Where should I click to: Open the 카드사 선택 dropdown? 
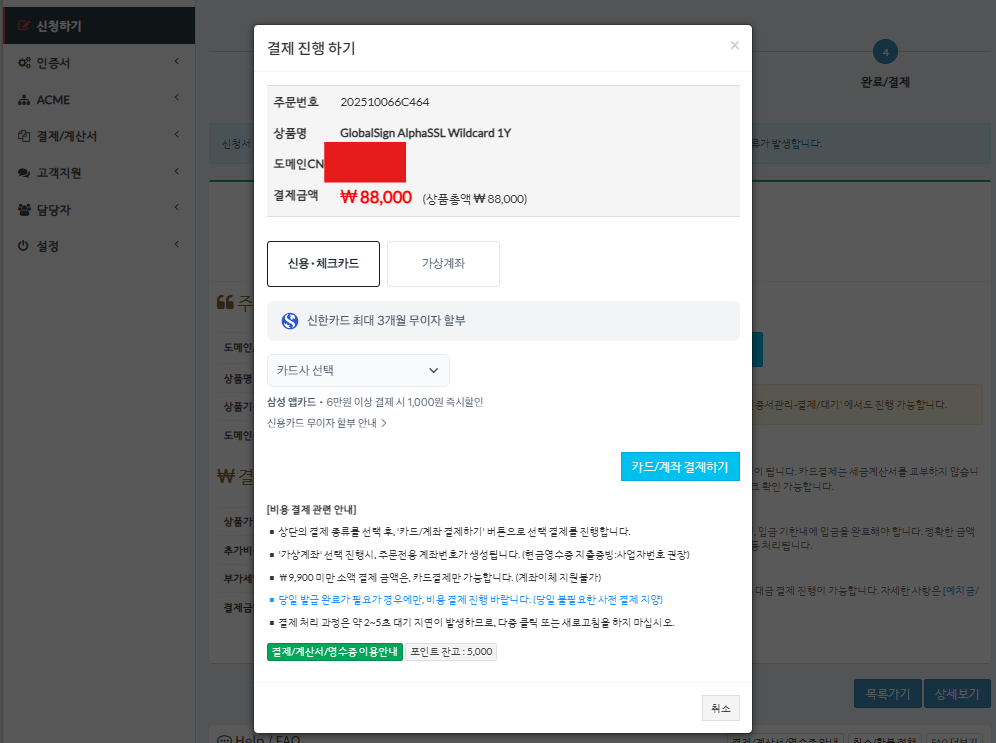tap(358, 370)
